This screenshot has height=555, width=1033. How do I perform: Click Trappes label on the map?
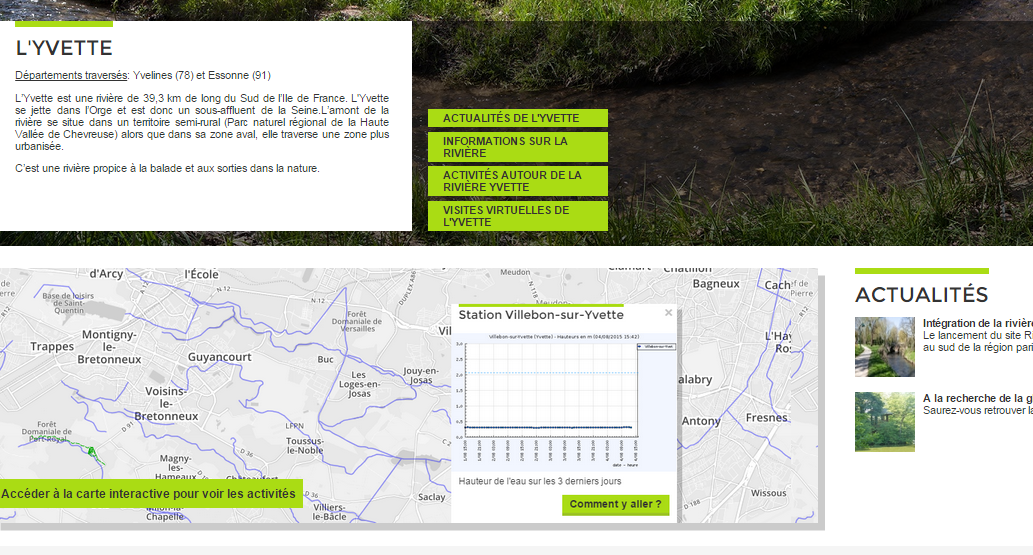click(x=52, y=347)
